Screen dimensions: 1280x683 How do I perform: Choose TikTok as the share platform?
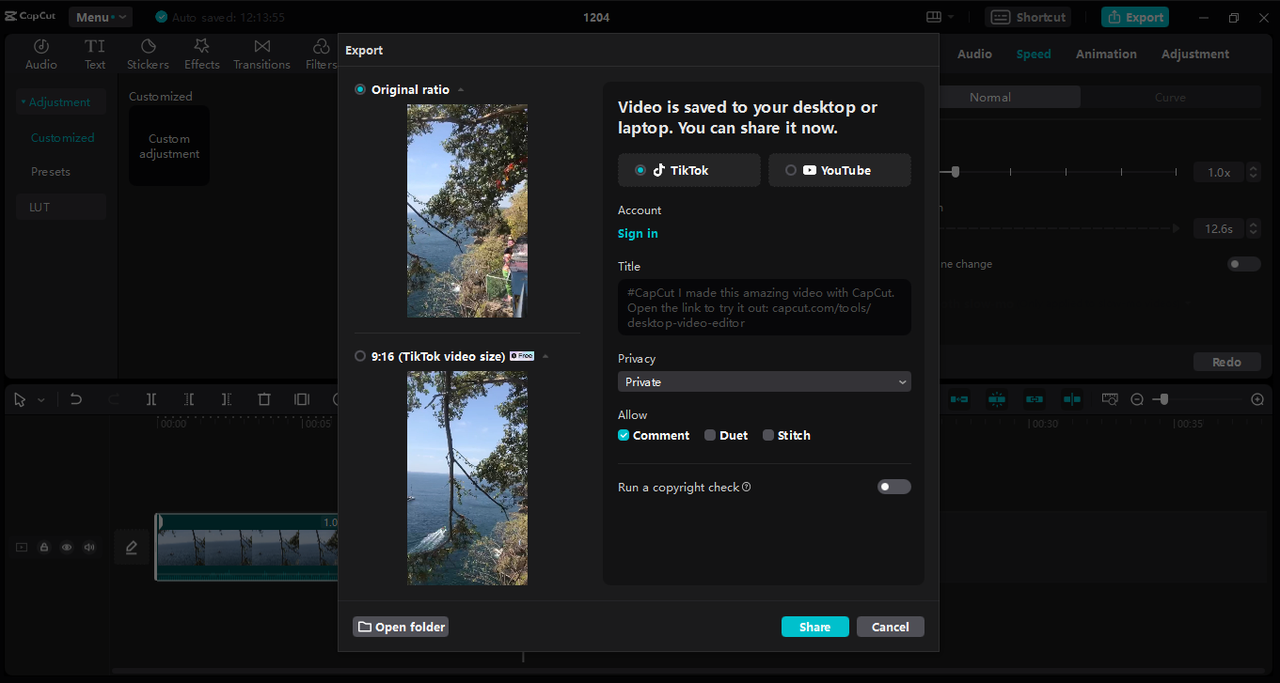click(x=689, y=170)
